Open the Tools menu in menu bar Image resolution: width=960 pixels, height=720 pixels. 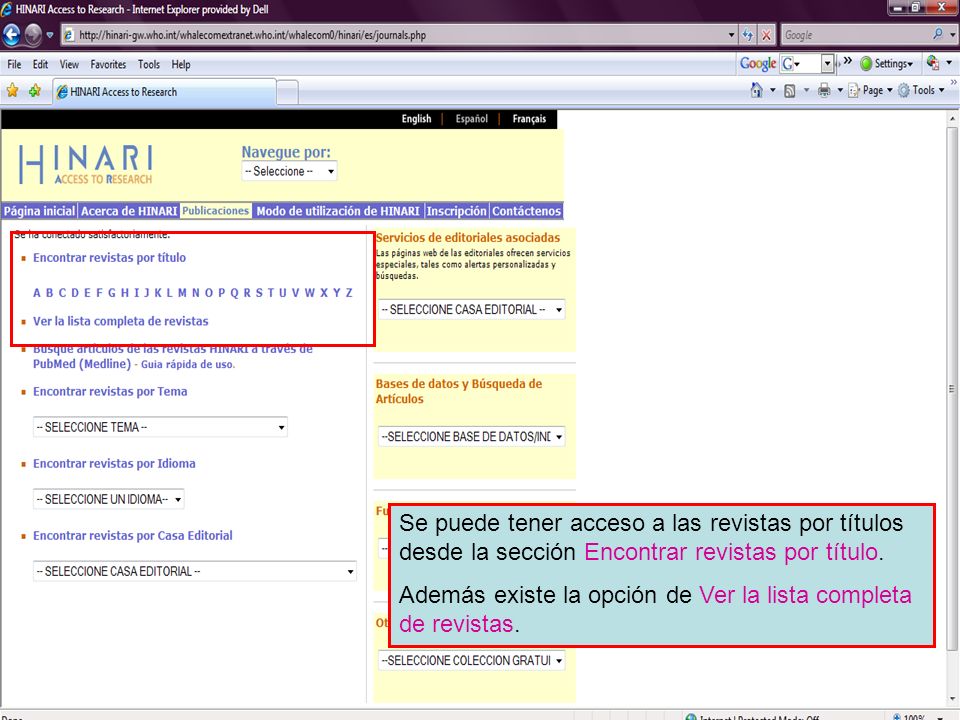pyautogui.click(x=149, y=64)
